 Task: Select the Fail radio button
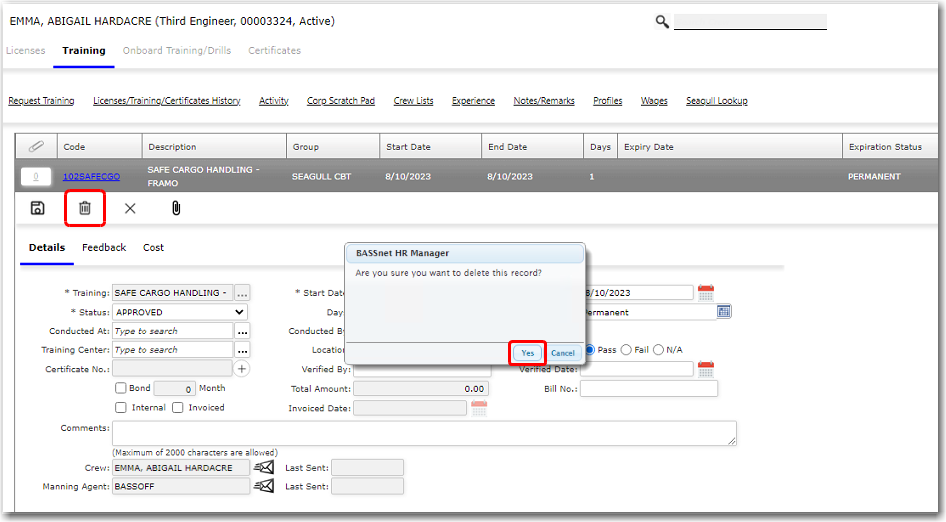(627, 350)
